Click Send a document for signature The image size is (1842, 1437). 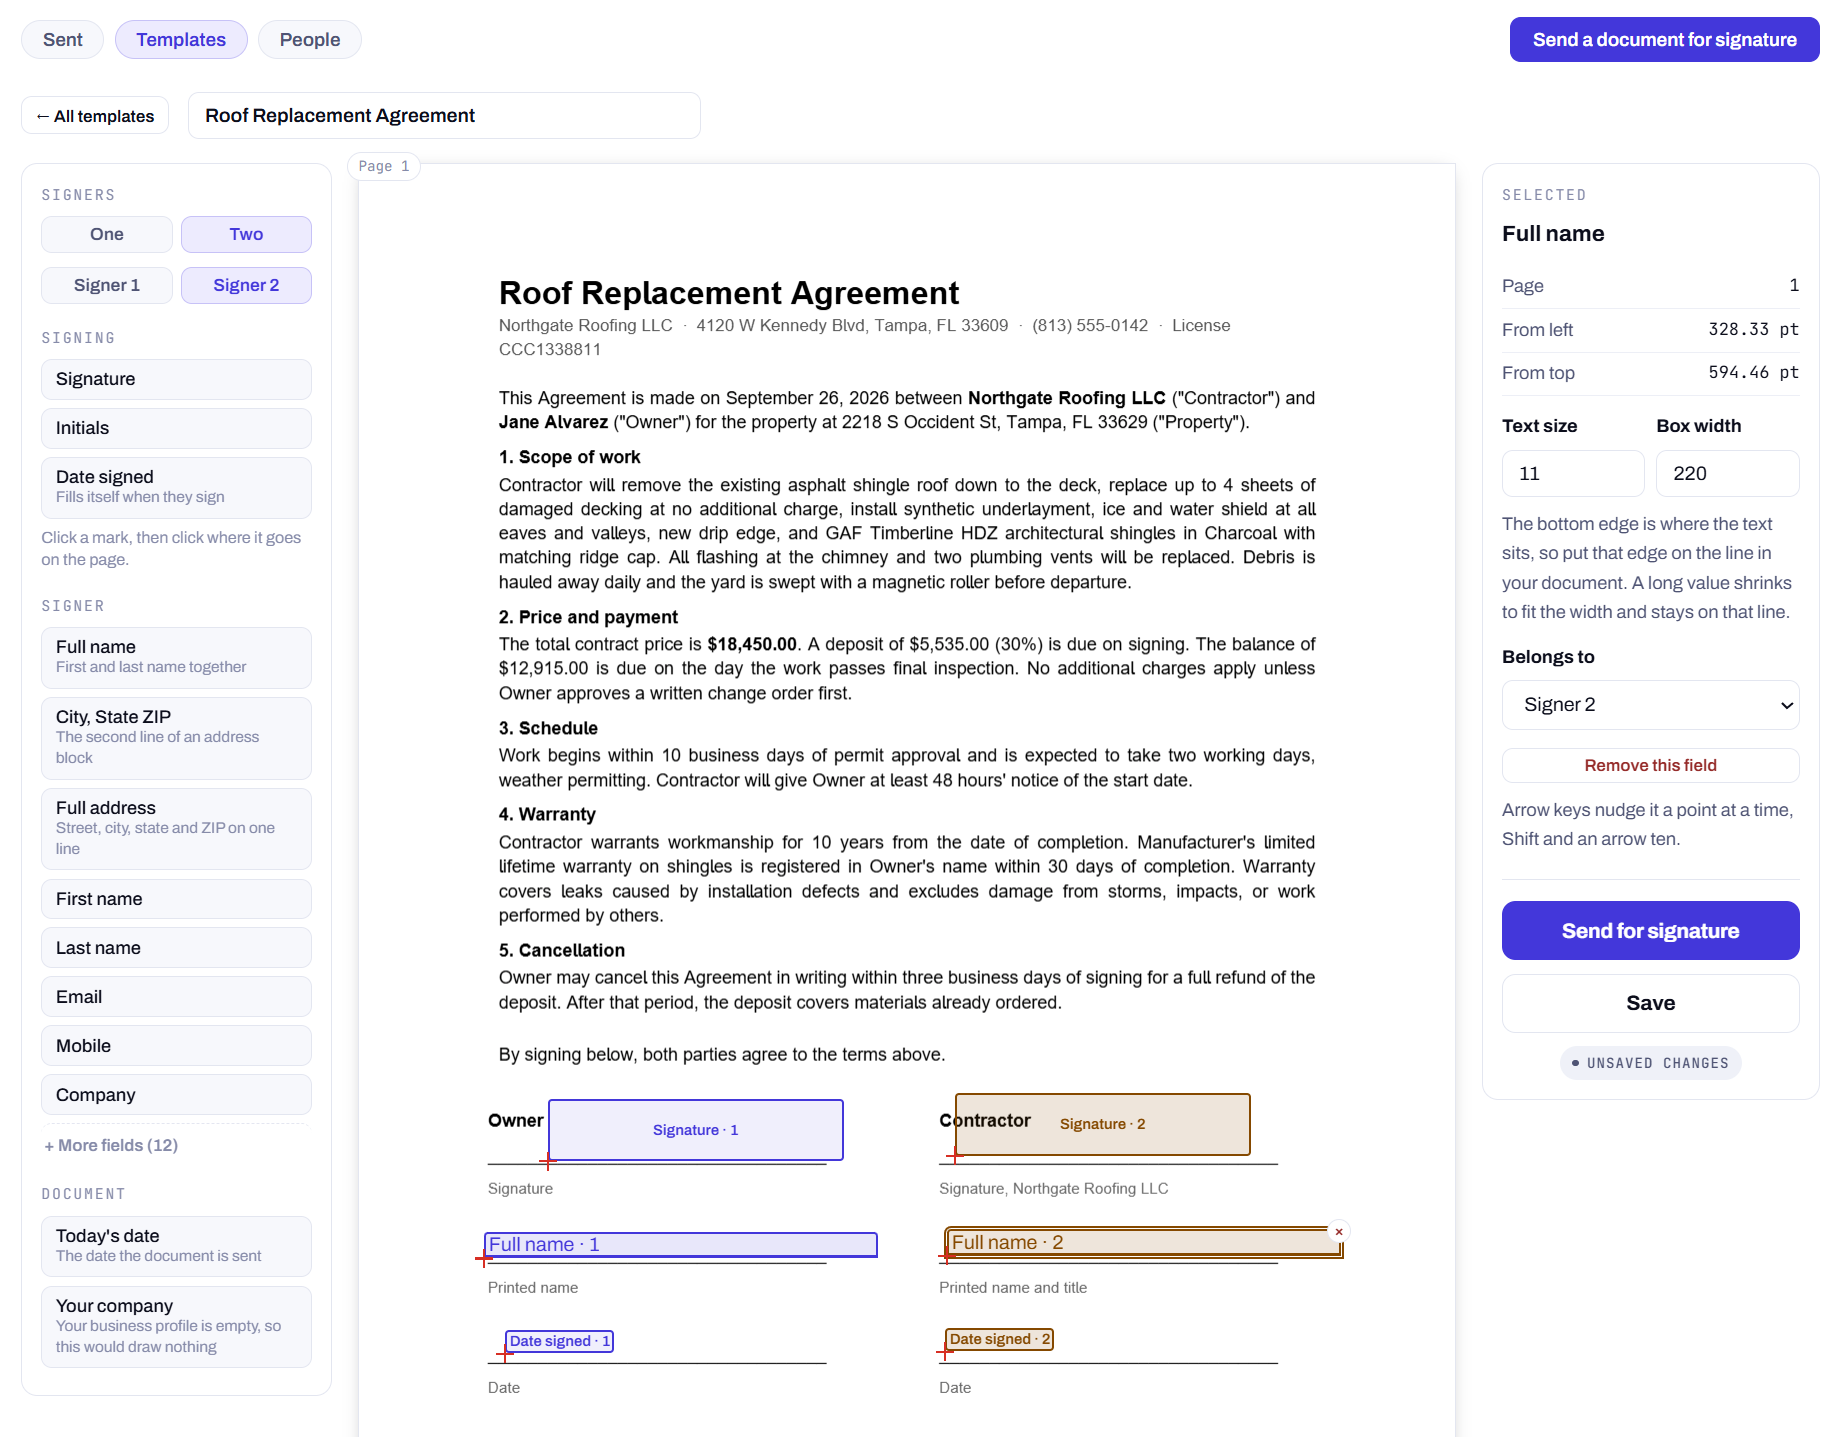(1664, 40)
